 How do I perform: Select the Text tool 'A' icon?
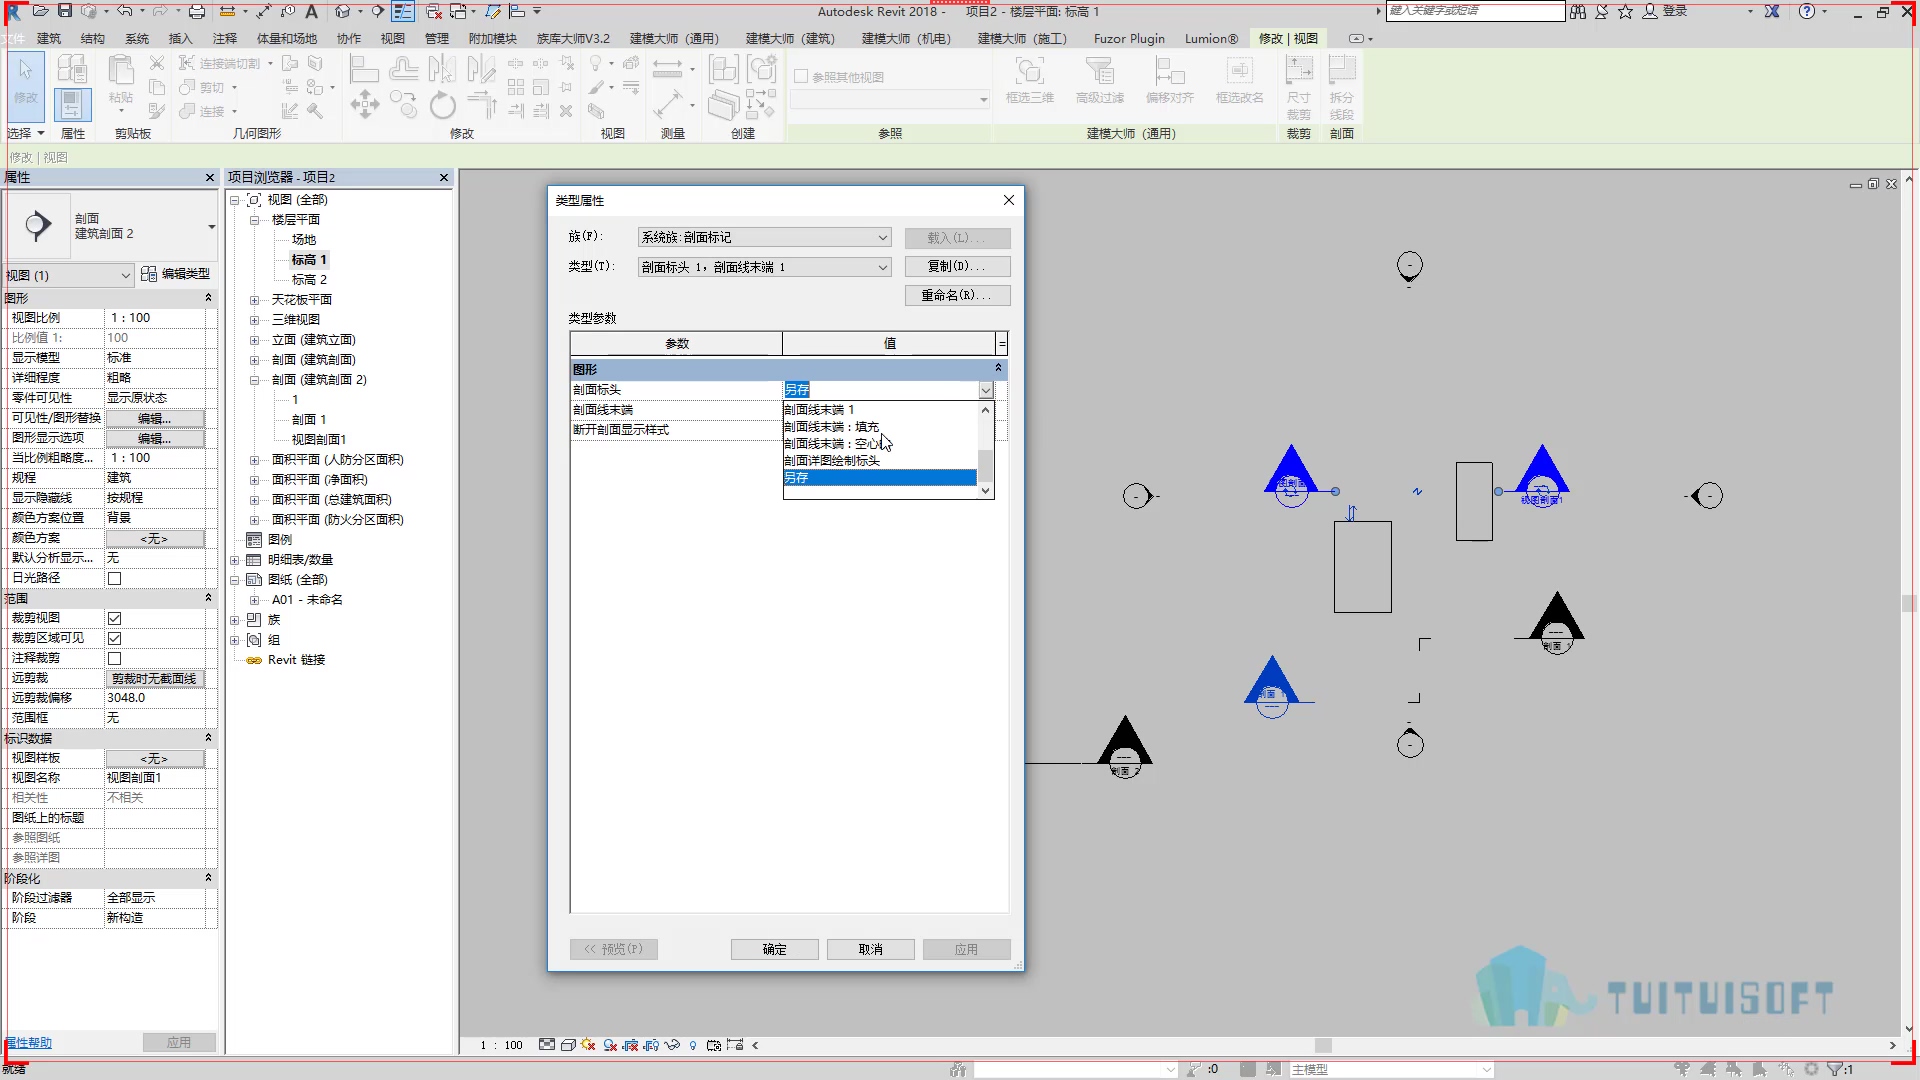click(x=311, y=11)
